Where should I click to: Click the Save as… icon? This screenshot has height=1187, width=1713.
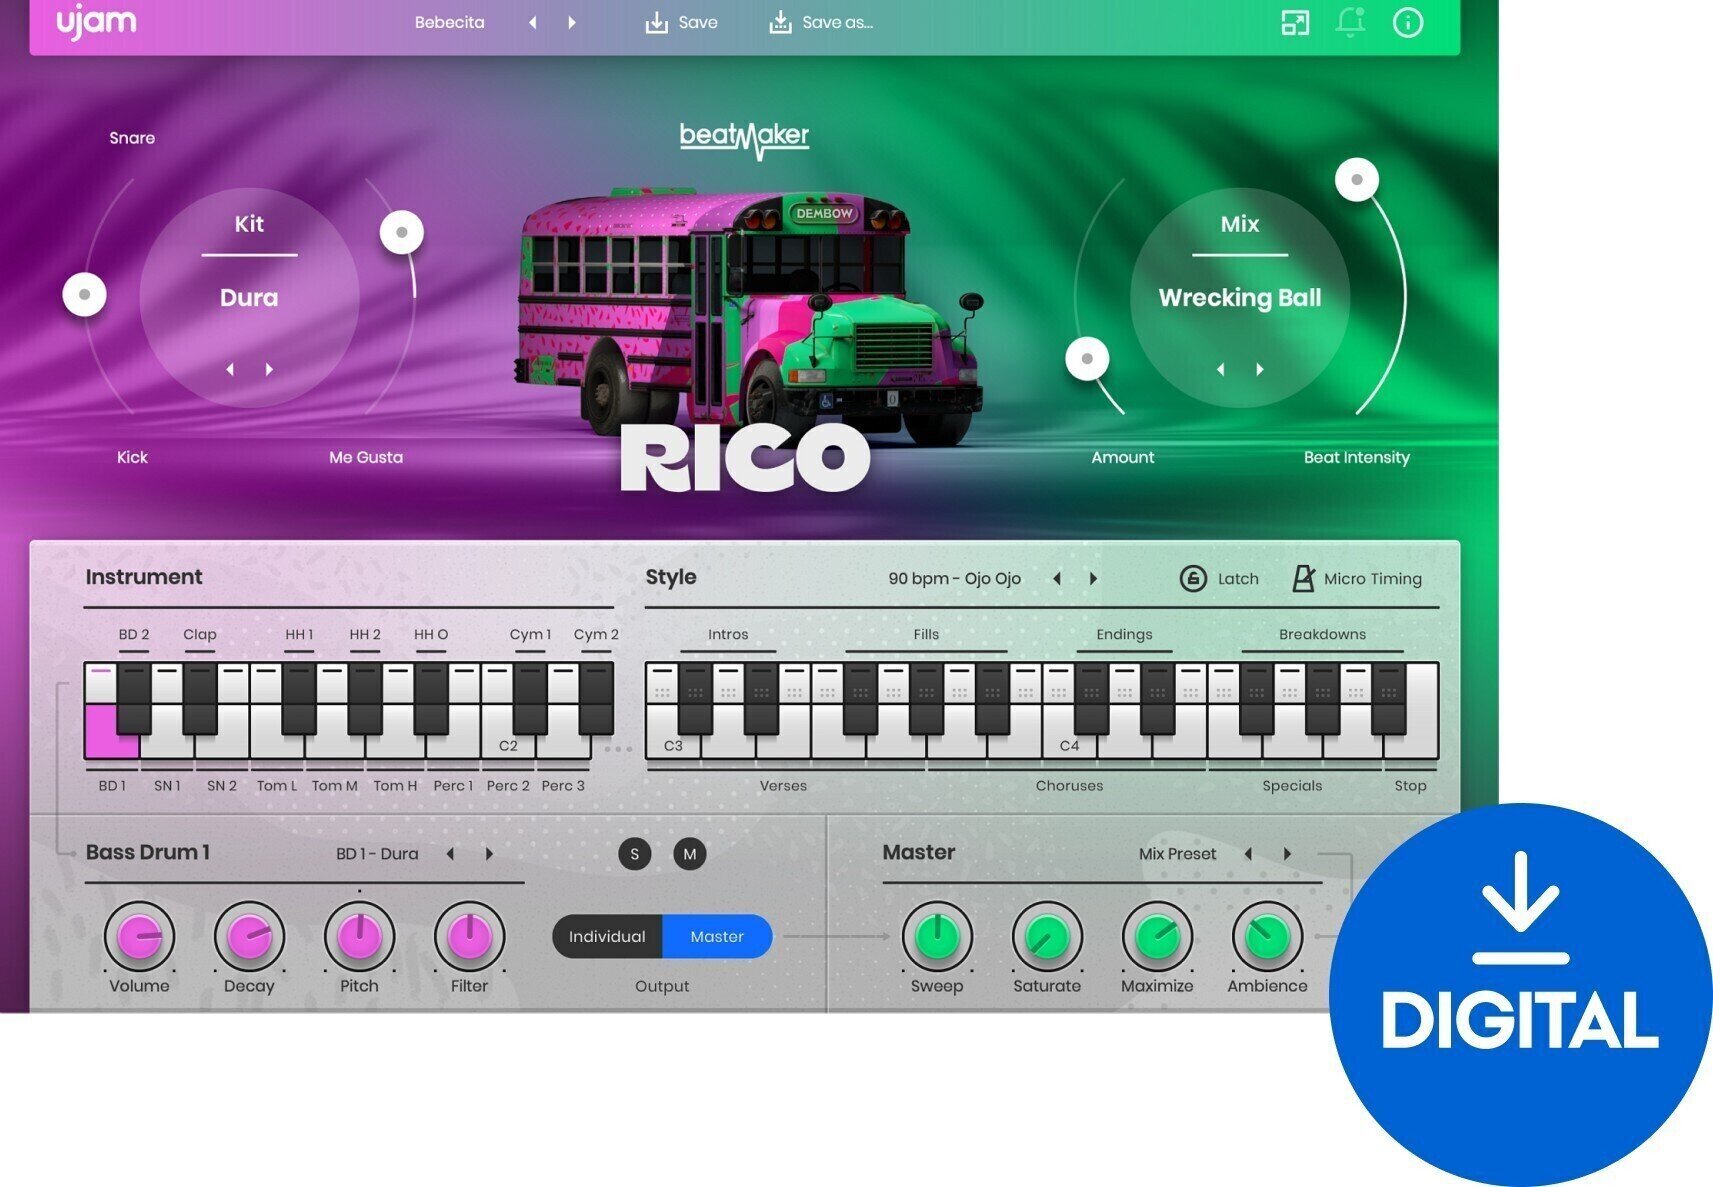click(780, 22)
